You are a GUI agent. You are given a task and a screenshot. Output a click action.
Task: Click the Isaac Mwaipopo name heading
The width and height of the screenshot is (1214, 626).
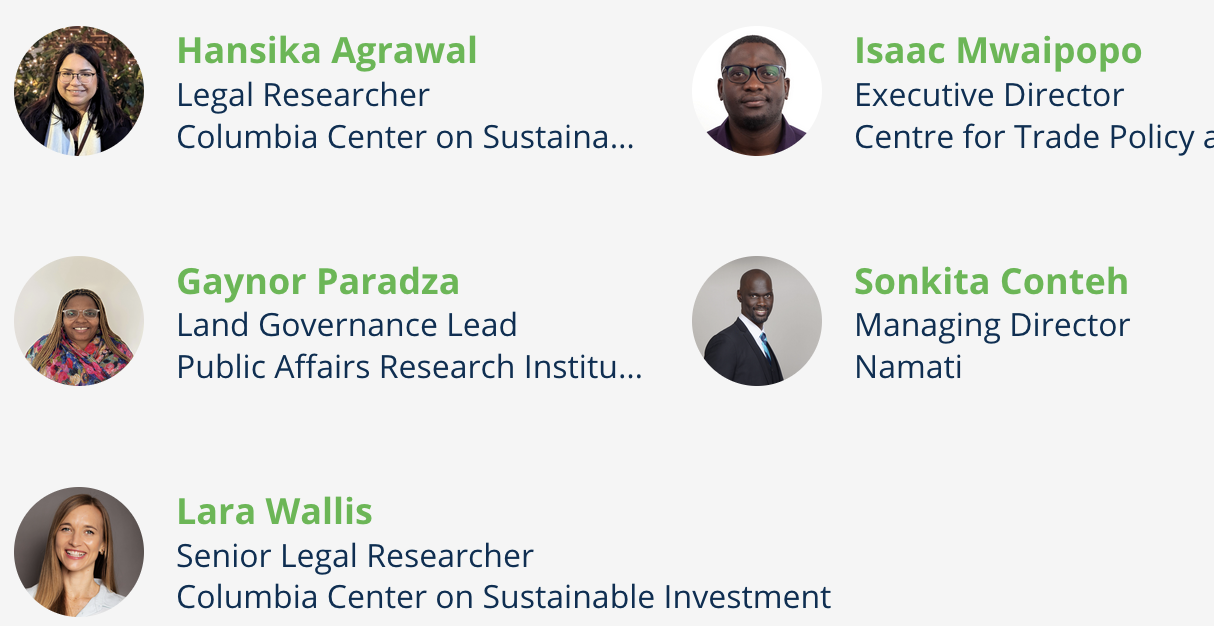tap(998, 51)
